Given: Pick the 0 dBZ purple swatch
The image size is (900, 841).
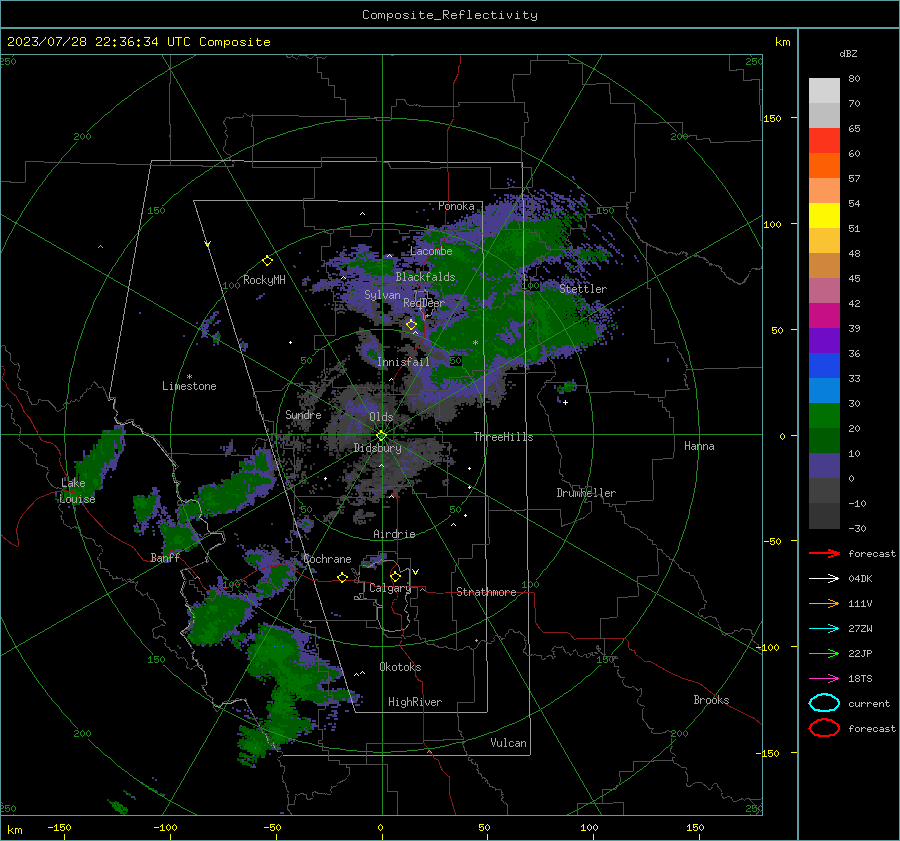Looking at the screenshot, I should click(824, 465).
